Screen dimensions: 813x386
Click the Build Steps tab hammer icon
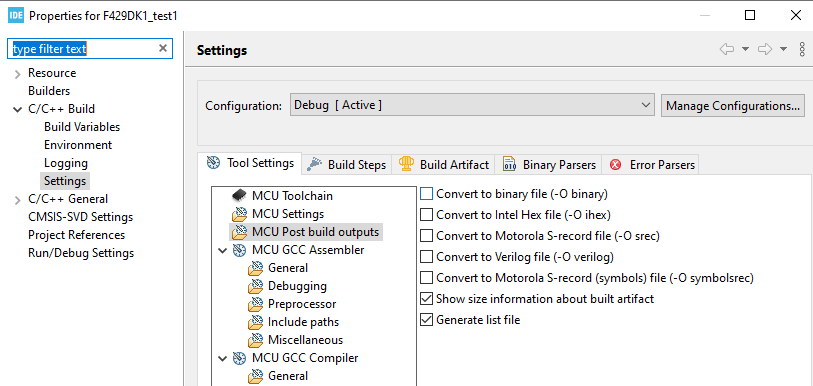pyautogui.click(x=314, y=164)
